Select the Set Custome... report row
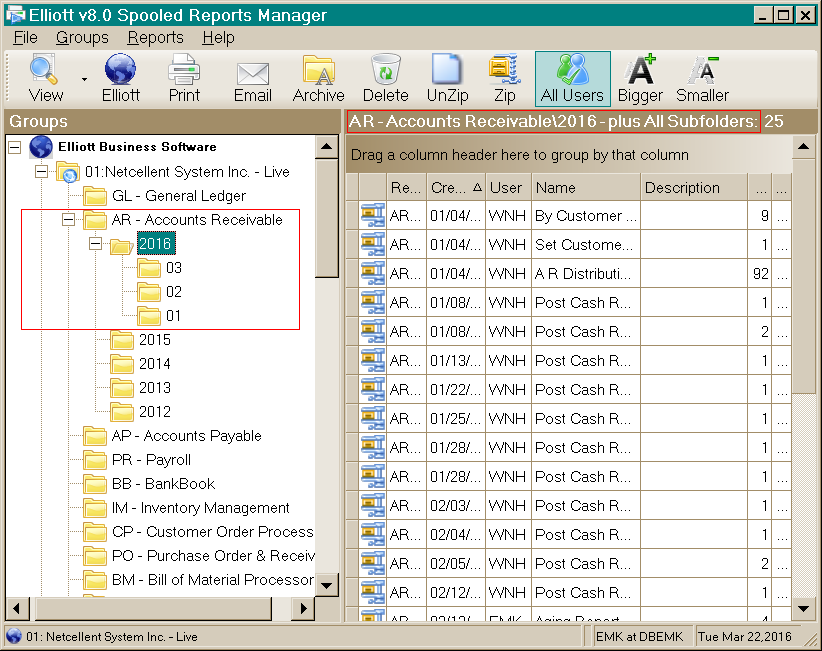Screen dimensions: 822x651 [568, 245]
